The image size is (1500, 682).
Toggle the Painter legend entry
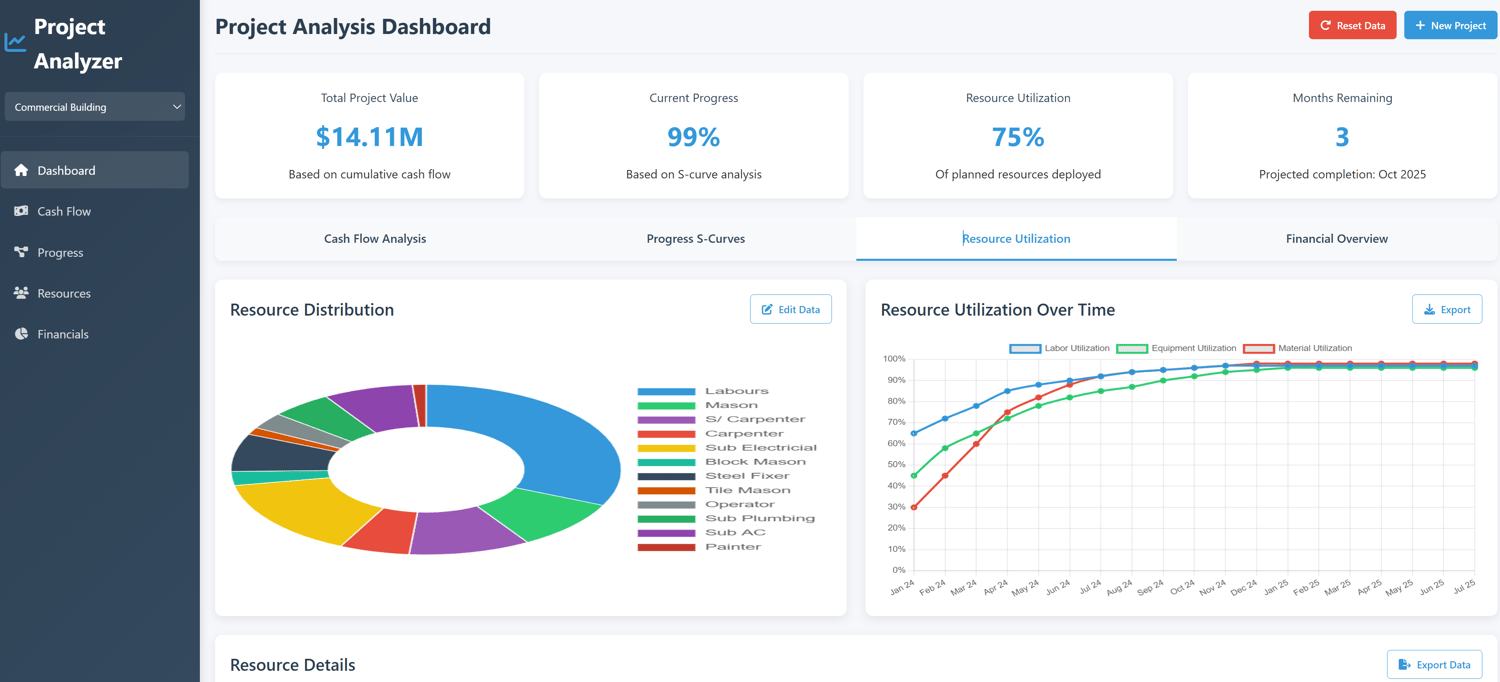[700, 547]
